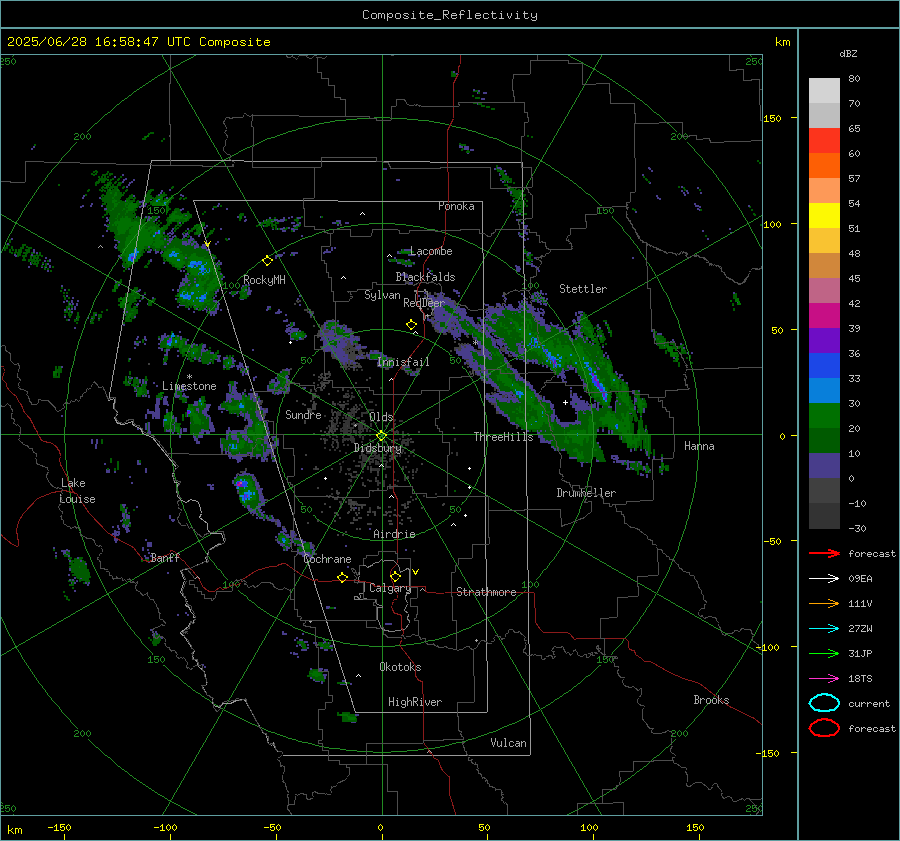This screenshot has width=900, height=841.
Task: Click the Calgary city label
Action: tap(390, 588)
